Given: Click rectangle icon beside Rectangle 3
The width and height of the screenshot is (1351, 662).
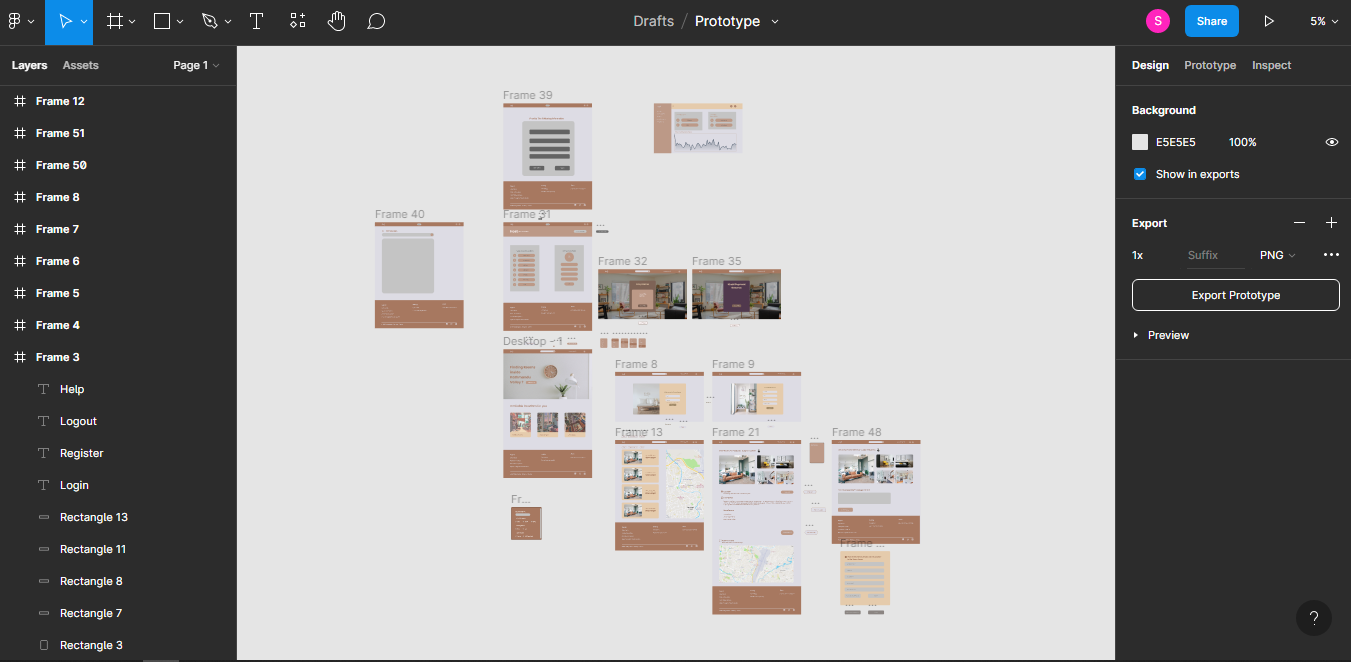Looking at the screenshot, I should (x=43, y=645).
